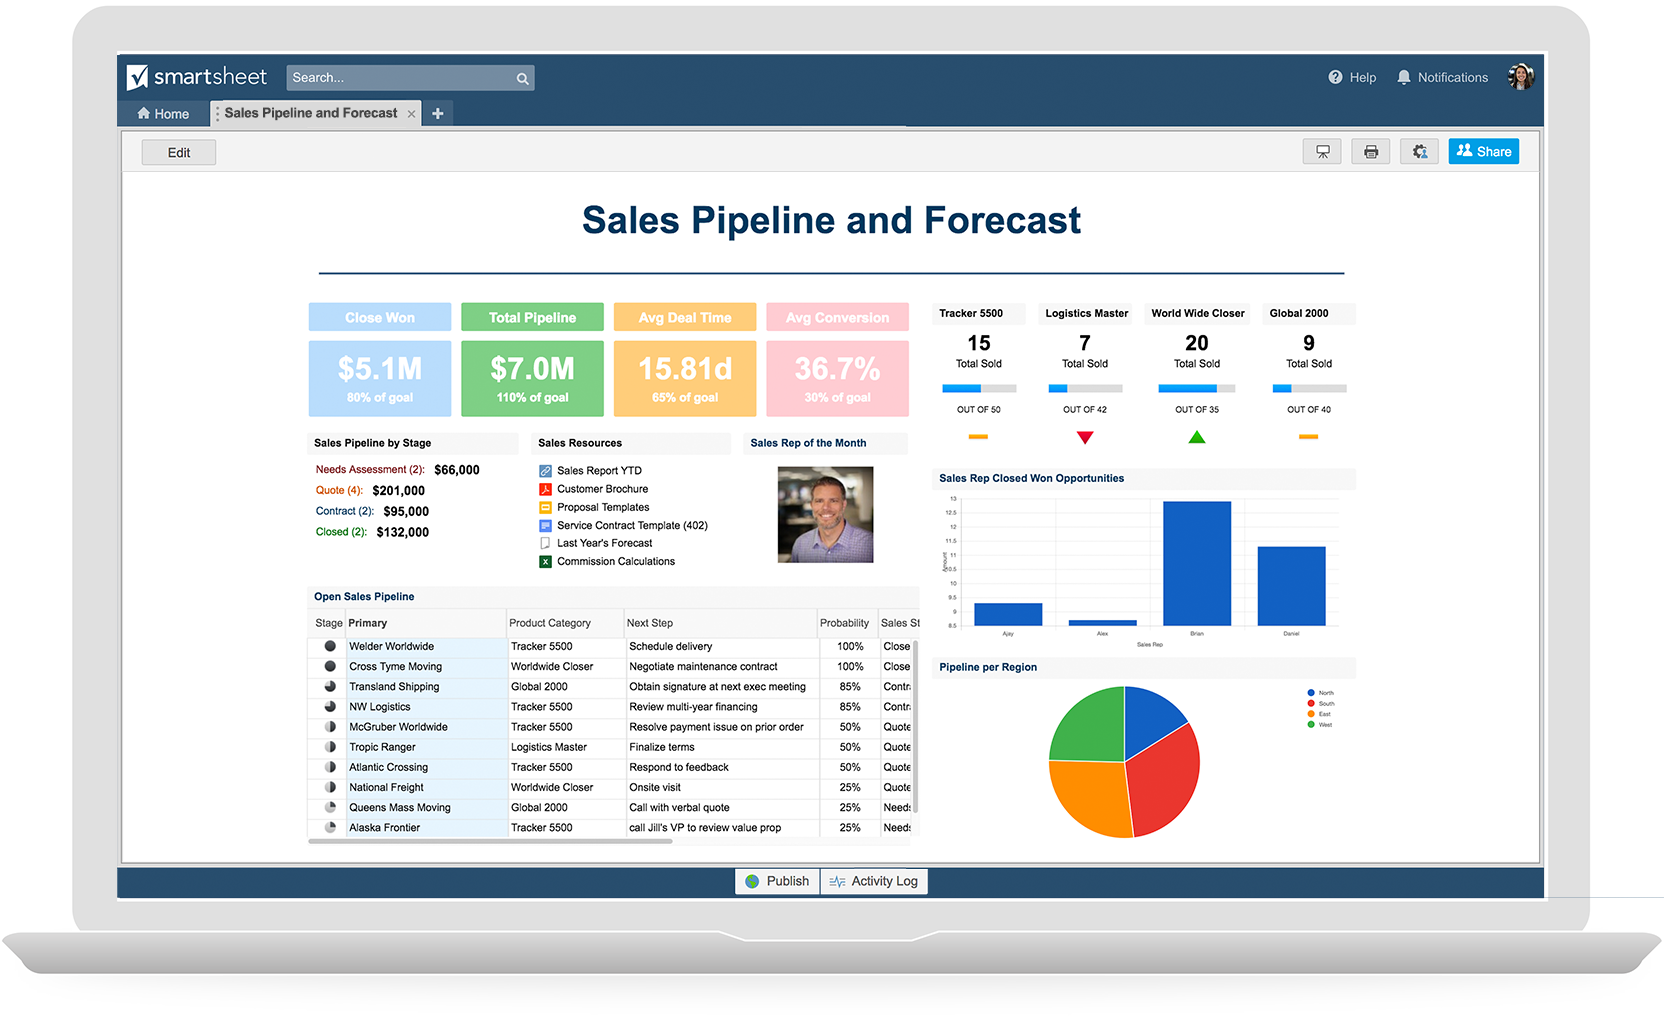Open Last Year's Forecast link
This screenshot has width=1664, height=1016.
coord(604,543)
